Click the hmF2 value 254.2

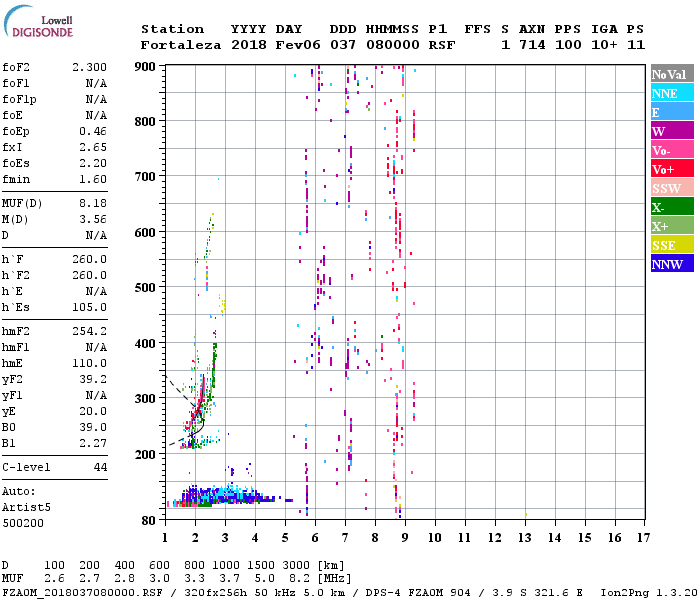[x=89, y=332]
